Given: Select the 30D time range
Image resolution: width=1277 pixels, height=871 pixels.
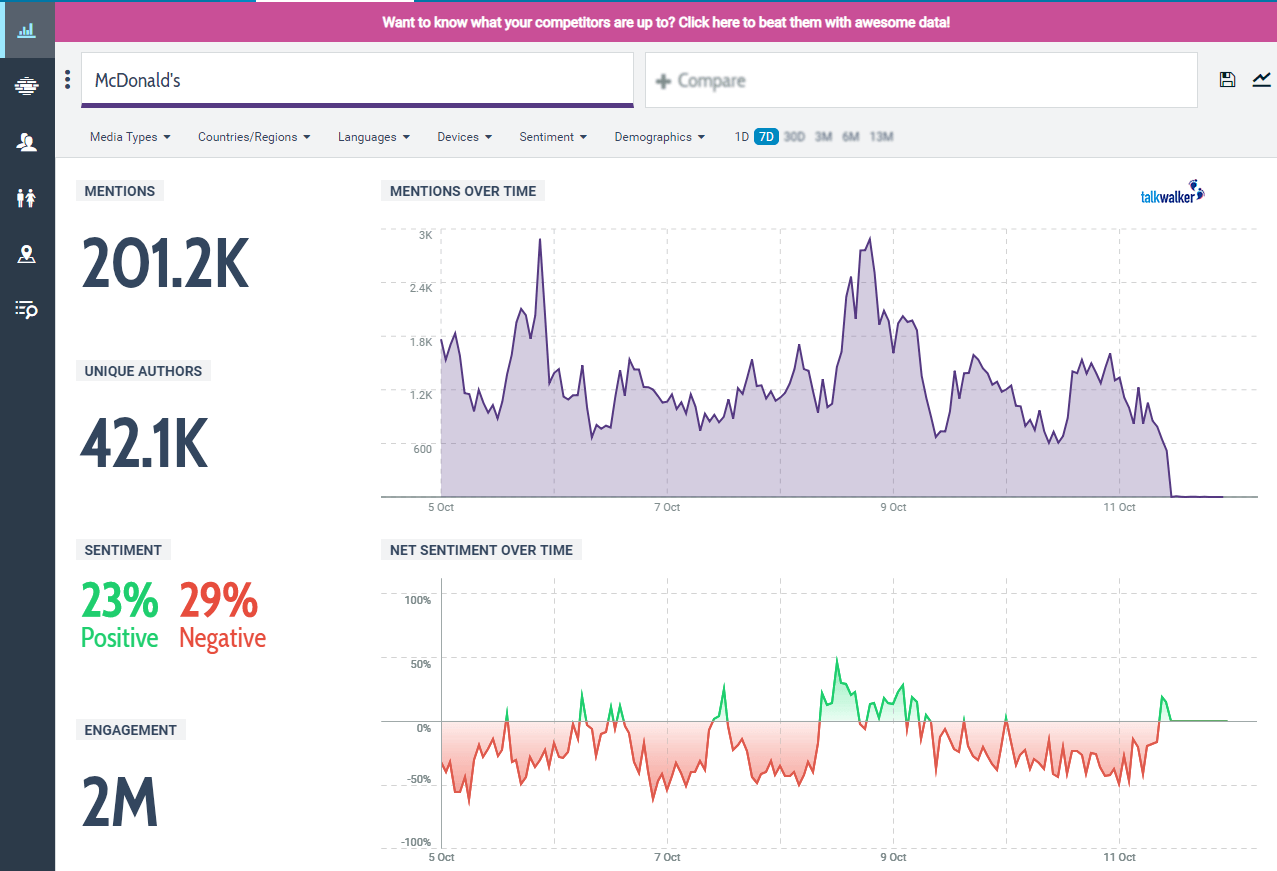Looking at the screenshot, I should pos(794,137).
